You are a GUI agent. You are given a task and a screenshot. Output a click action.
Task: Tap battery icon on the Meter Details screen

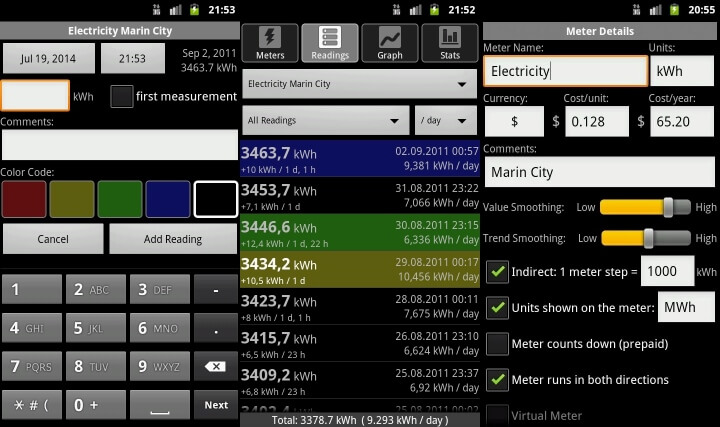click(x=674, y=10)
